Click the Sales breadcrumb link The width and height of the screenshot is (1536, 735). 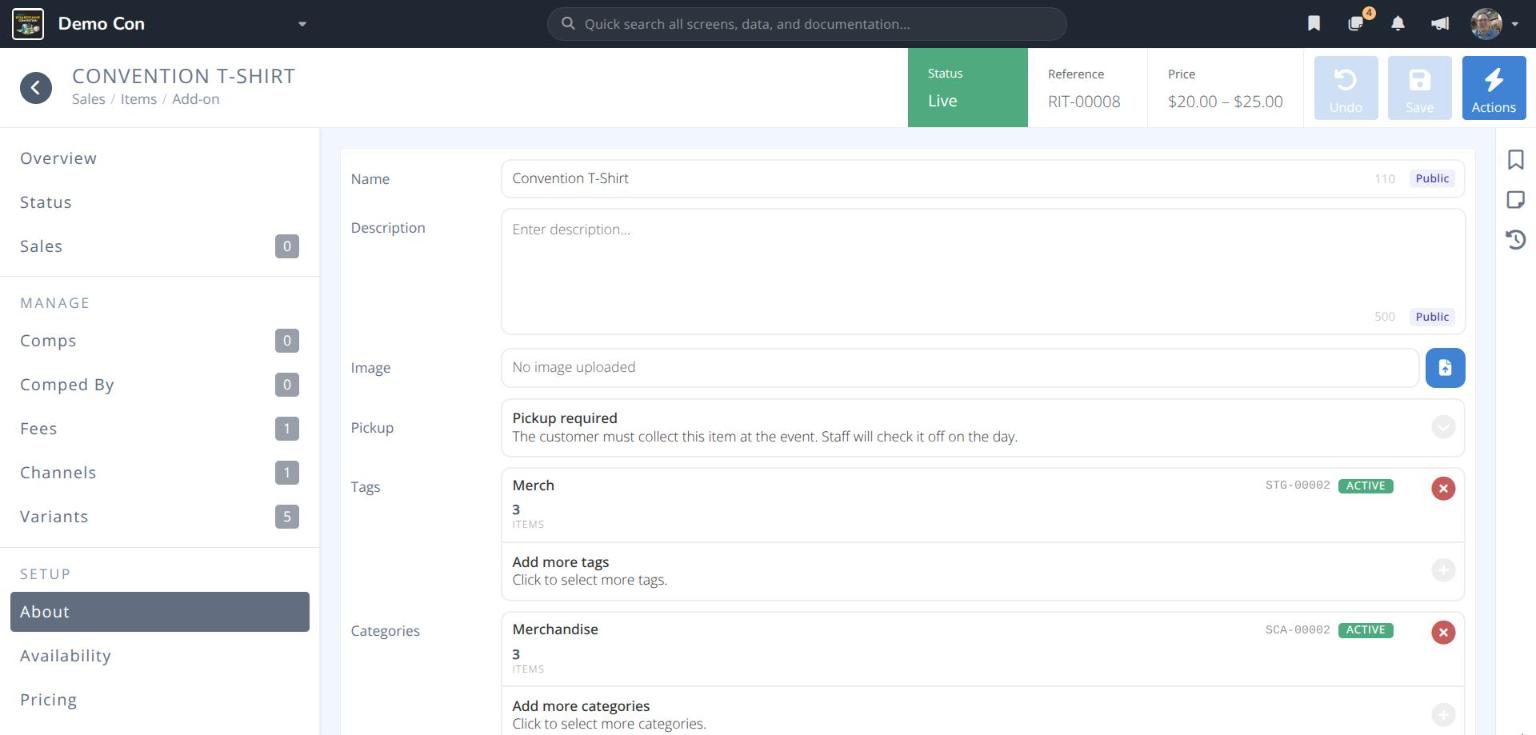tap(88, 99)
